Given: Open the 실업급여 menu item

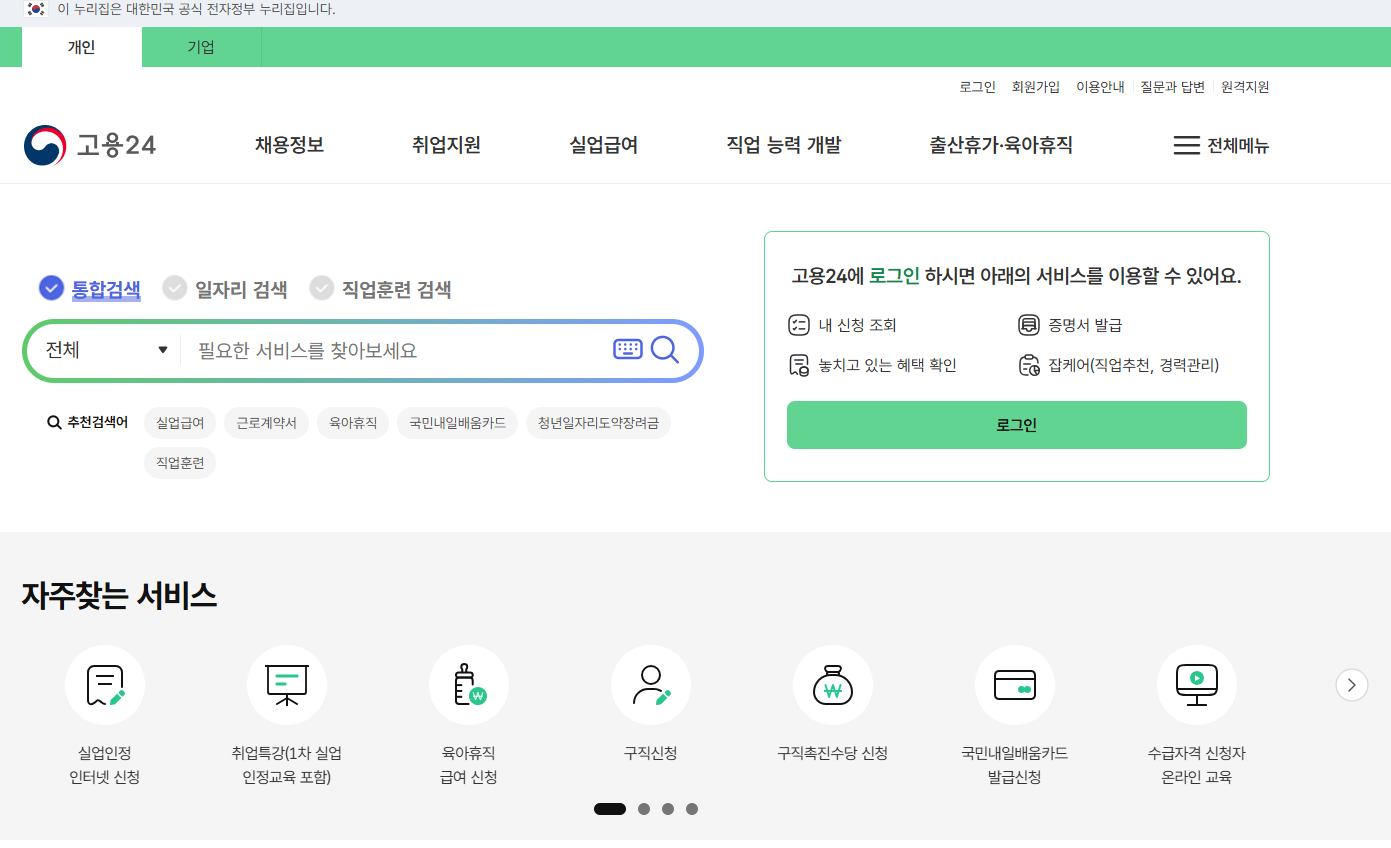Looking at the screenshot, I should point(602,145).
